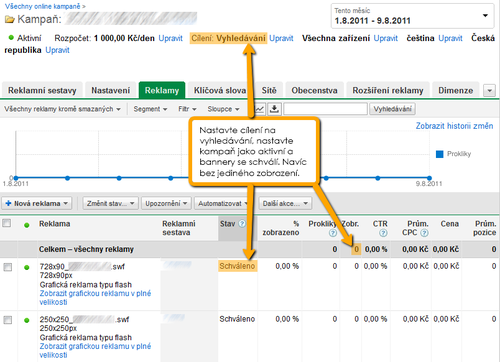Sort by Cena column header
The width and height of the screenshot is (500, 362).
pyautogui.click(x=450, y=224)
